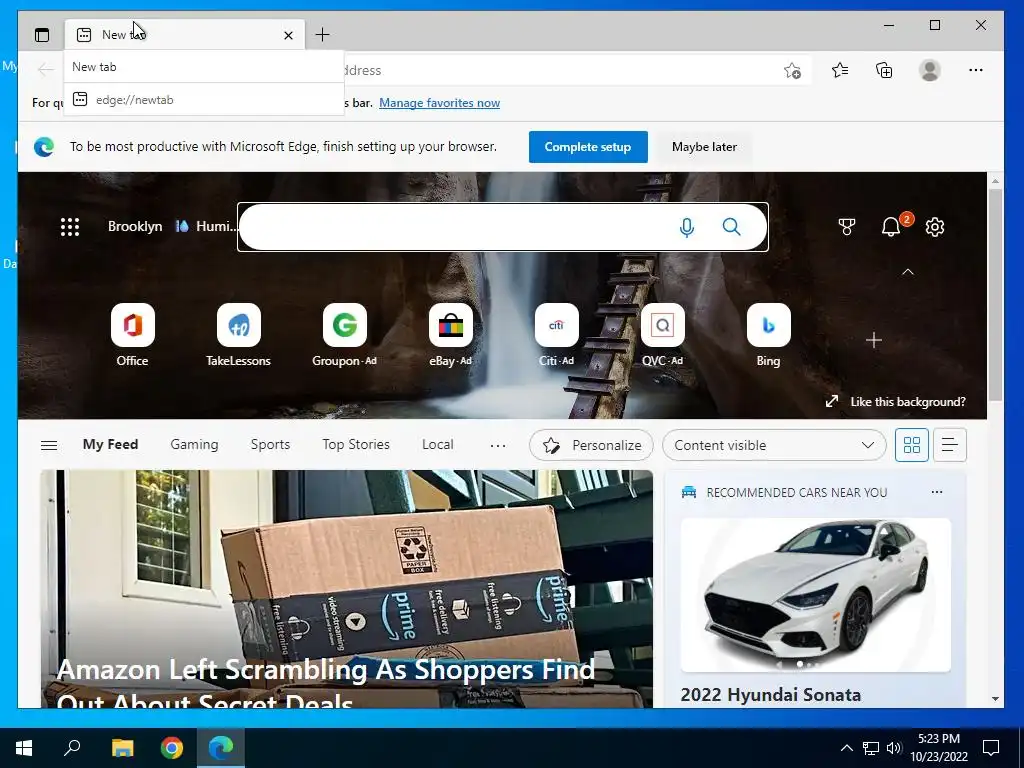Add this page to favorites star icon

coord(792,71)
